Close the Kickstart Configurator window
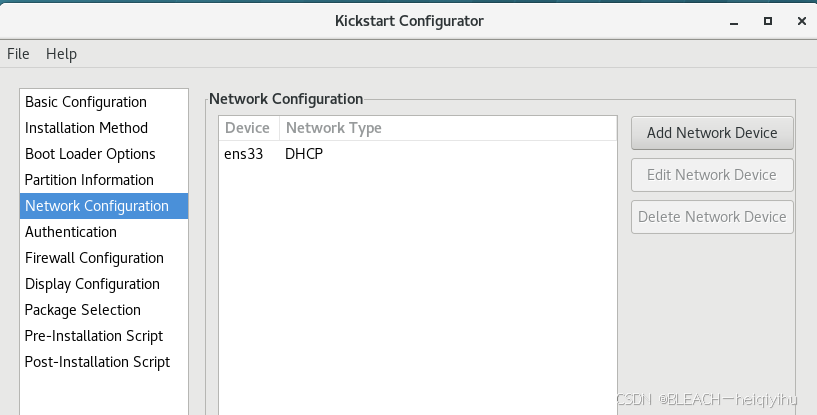The image size is (817, 415). 802,21
